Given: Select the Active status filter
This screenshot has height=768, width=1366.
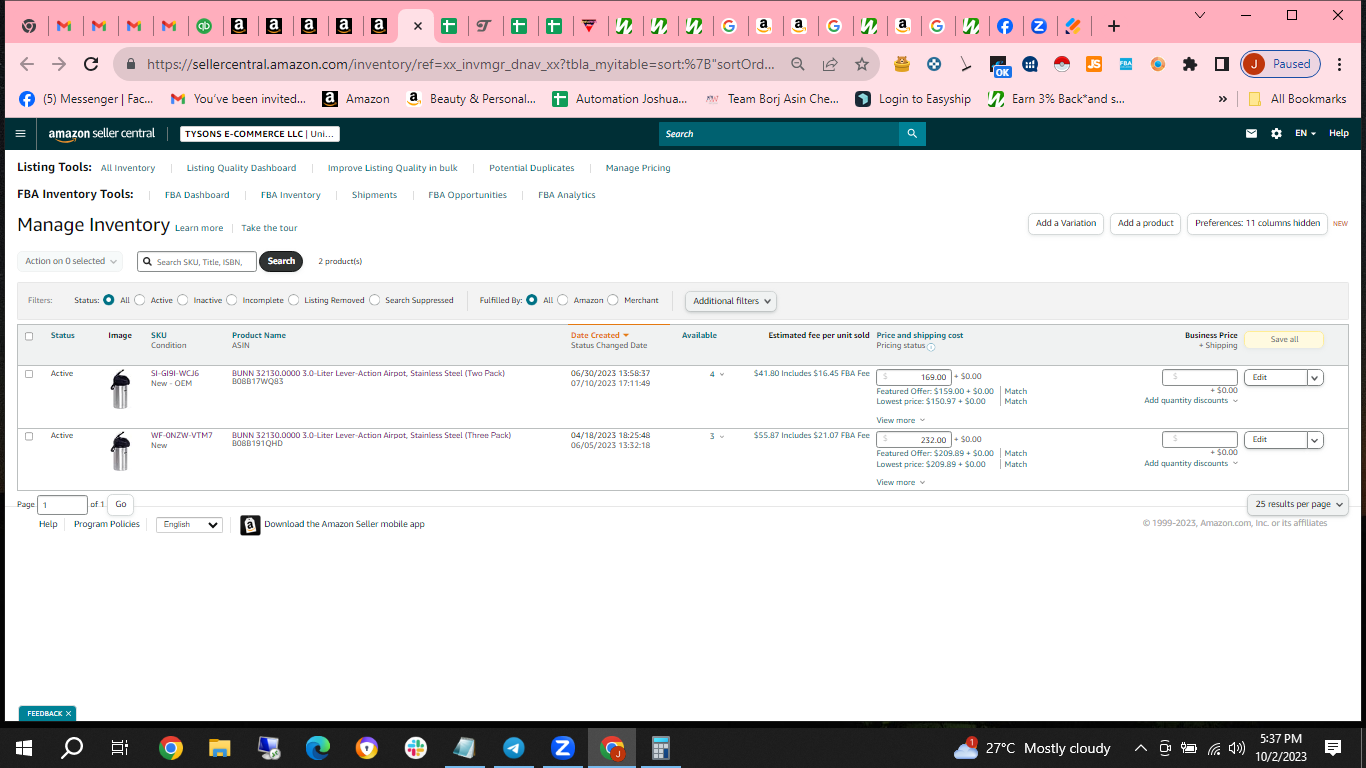Looking at the screenshot, I should tap(140, 300).
